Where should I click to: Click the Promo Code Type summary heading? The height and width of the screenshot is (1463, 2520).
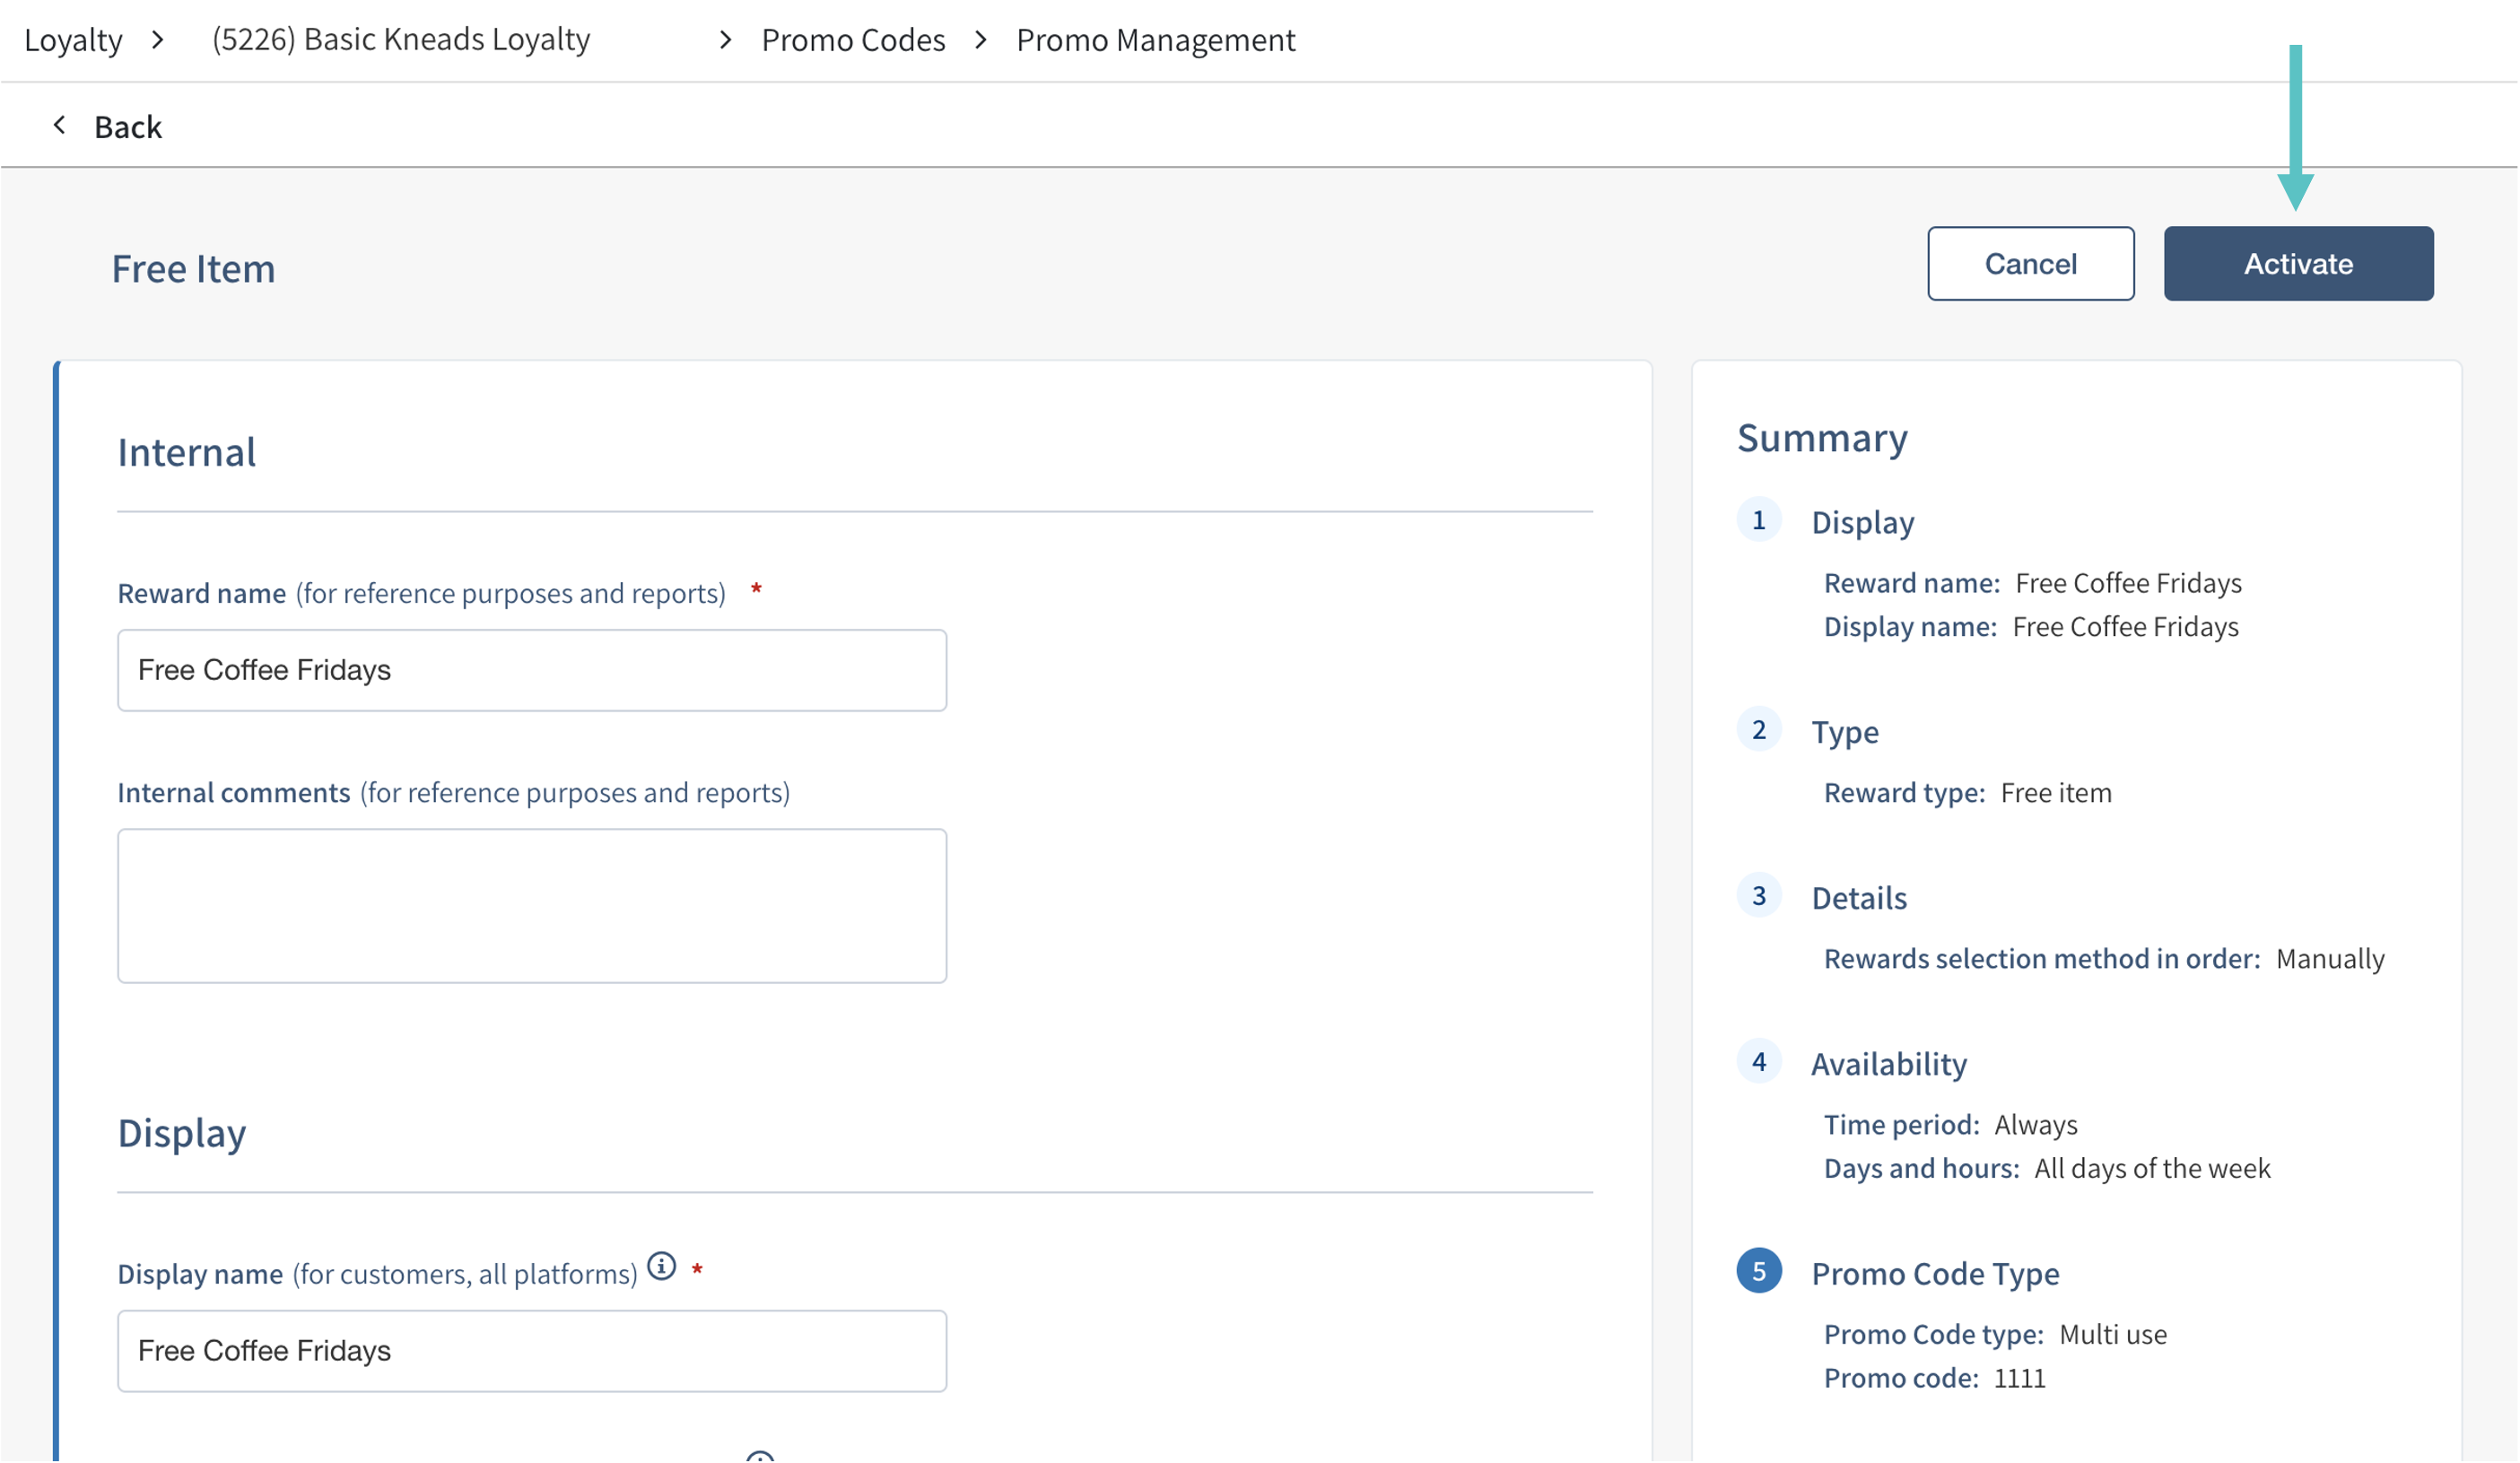point(1934,1274)
